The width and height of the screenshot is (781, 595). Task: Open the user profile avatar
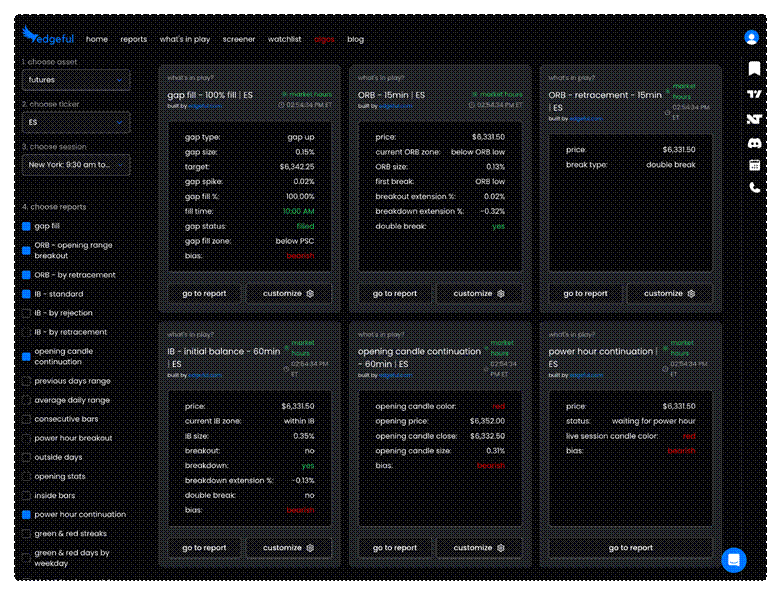click(751, 37)
